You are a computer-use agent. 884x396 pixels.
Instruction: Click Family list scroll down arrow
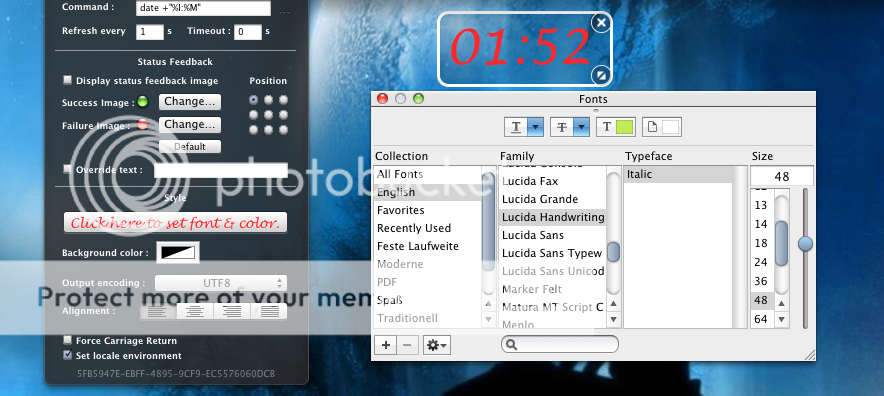tap(613, 320)
